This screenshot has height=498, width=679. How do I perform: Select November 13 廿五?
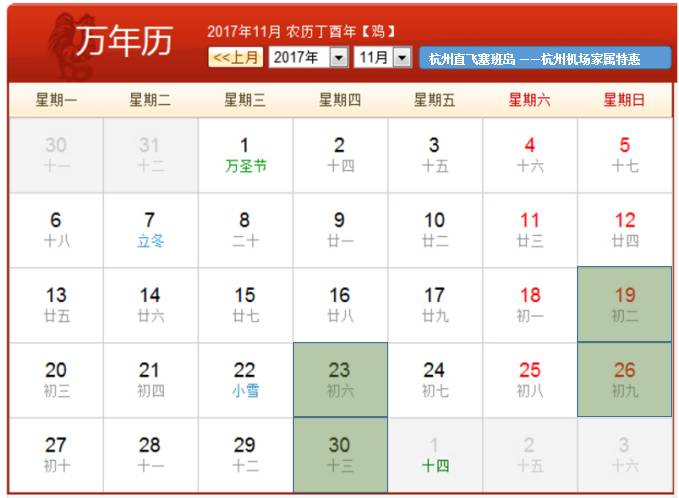(x=56, y=305)
